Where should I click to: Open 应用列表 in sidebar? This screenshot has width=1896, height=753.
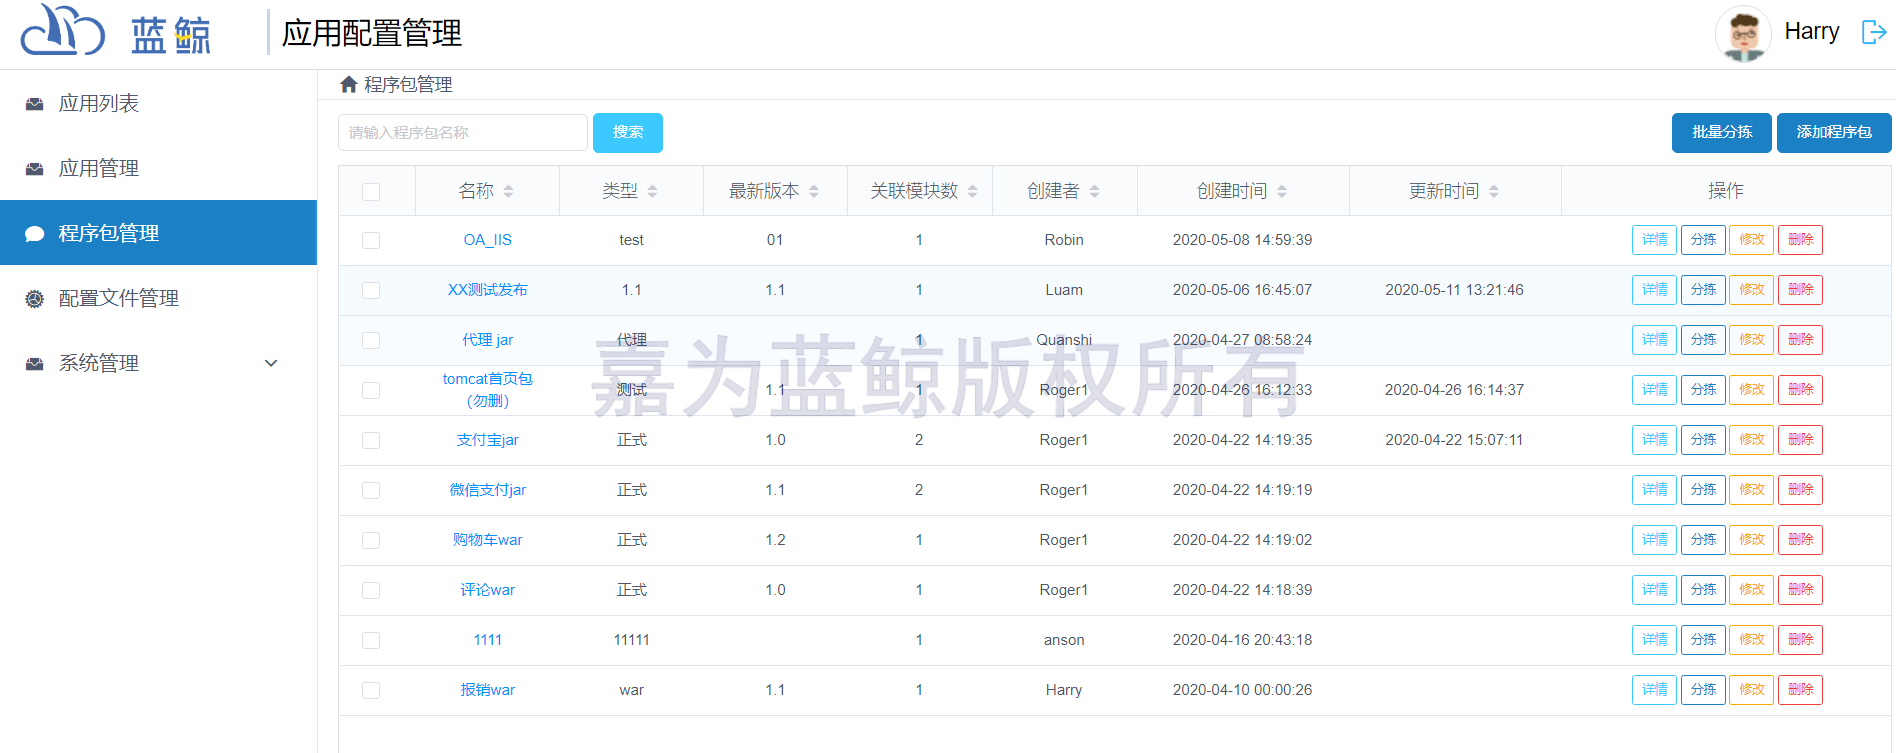[98, 103]
